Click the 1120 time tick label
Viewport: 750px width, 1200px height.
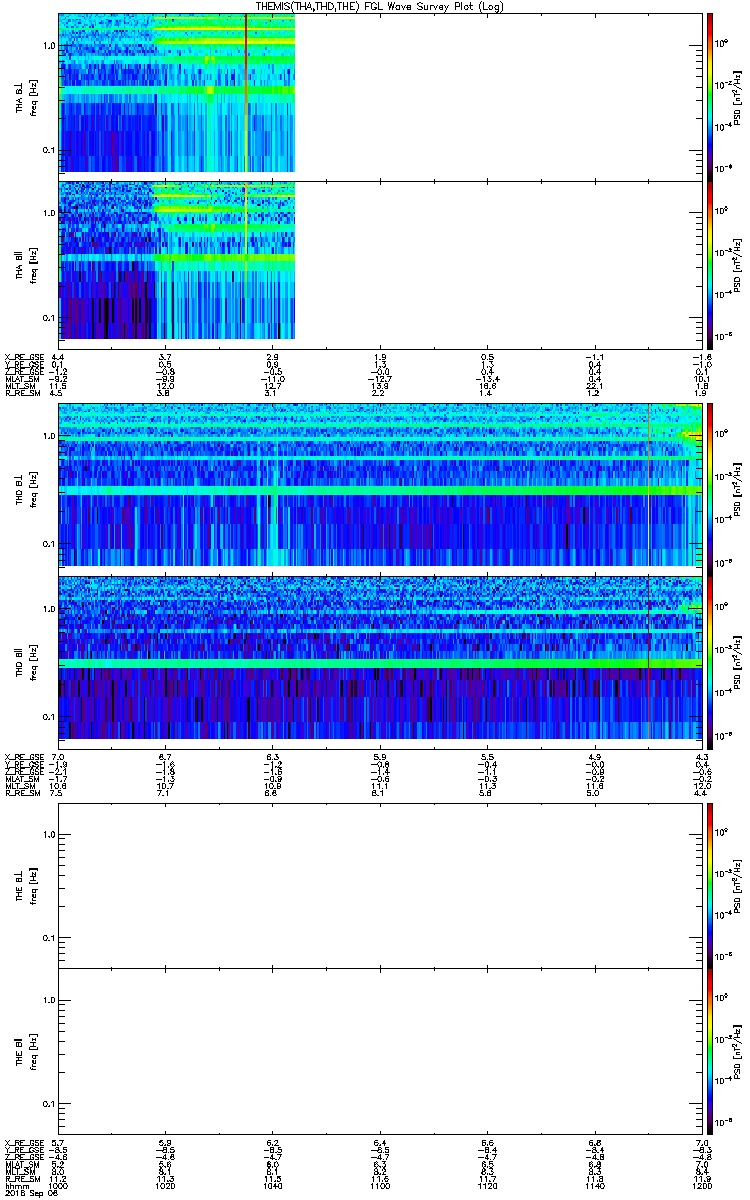tap(487, 1187)
